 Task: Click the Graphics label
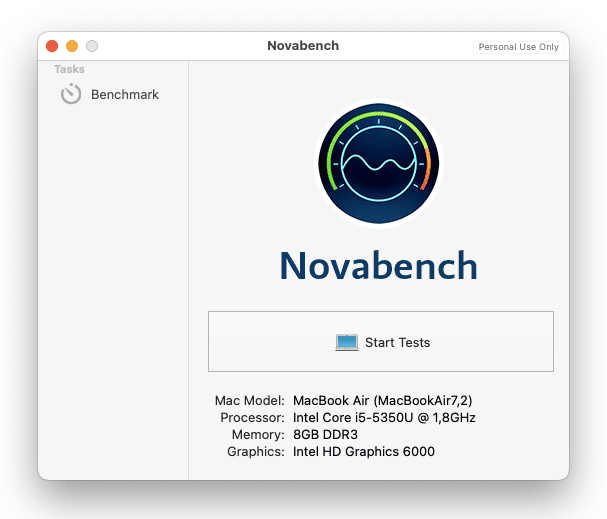256,452
